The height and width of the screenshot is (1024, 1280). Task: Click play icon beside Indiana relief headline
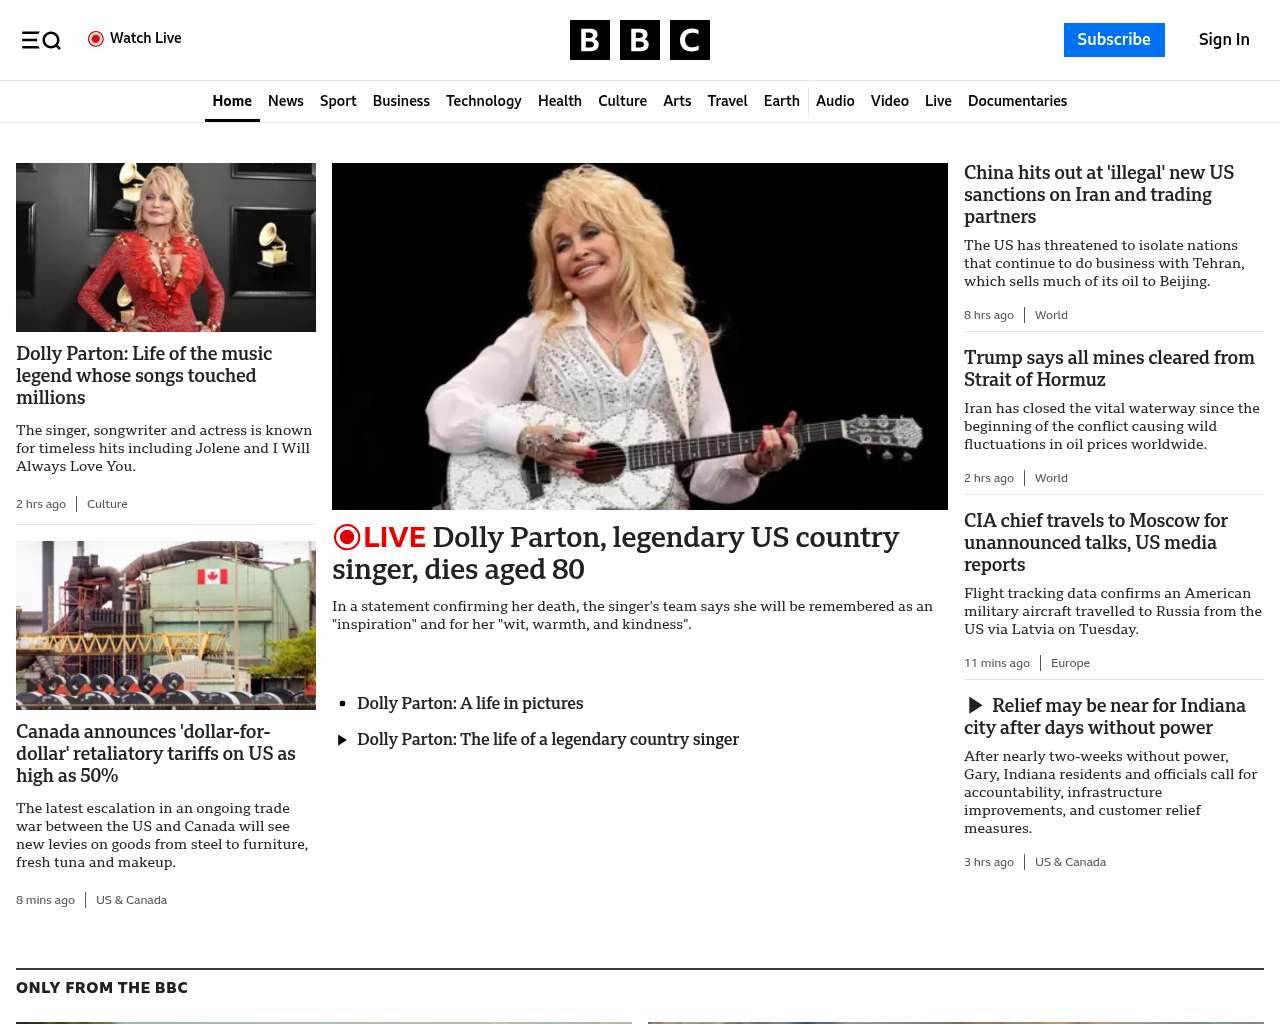click(x=975, y=706)
